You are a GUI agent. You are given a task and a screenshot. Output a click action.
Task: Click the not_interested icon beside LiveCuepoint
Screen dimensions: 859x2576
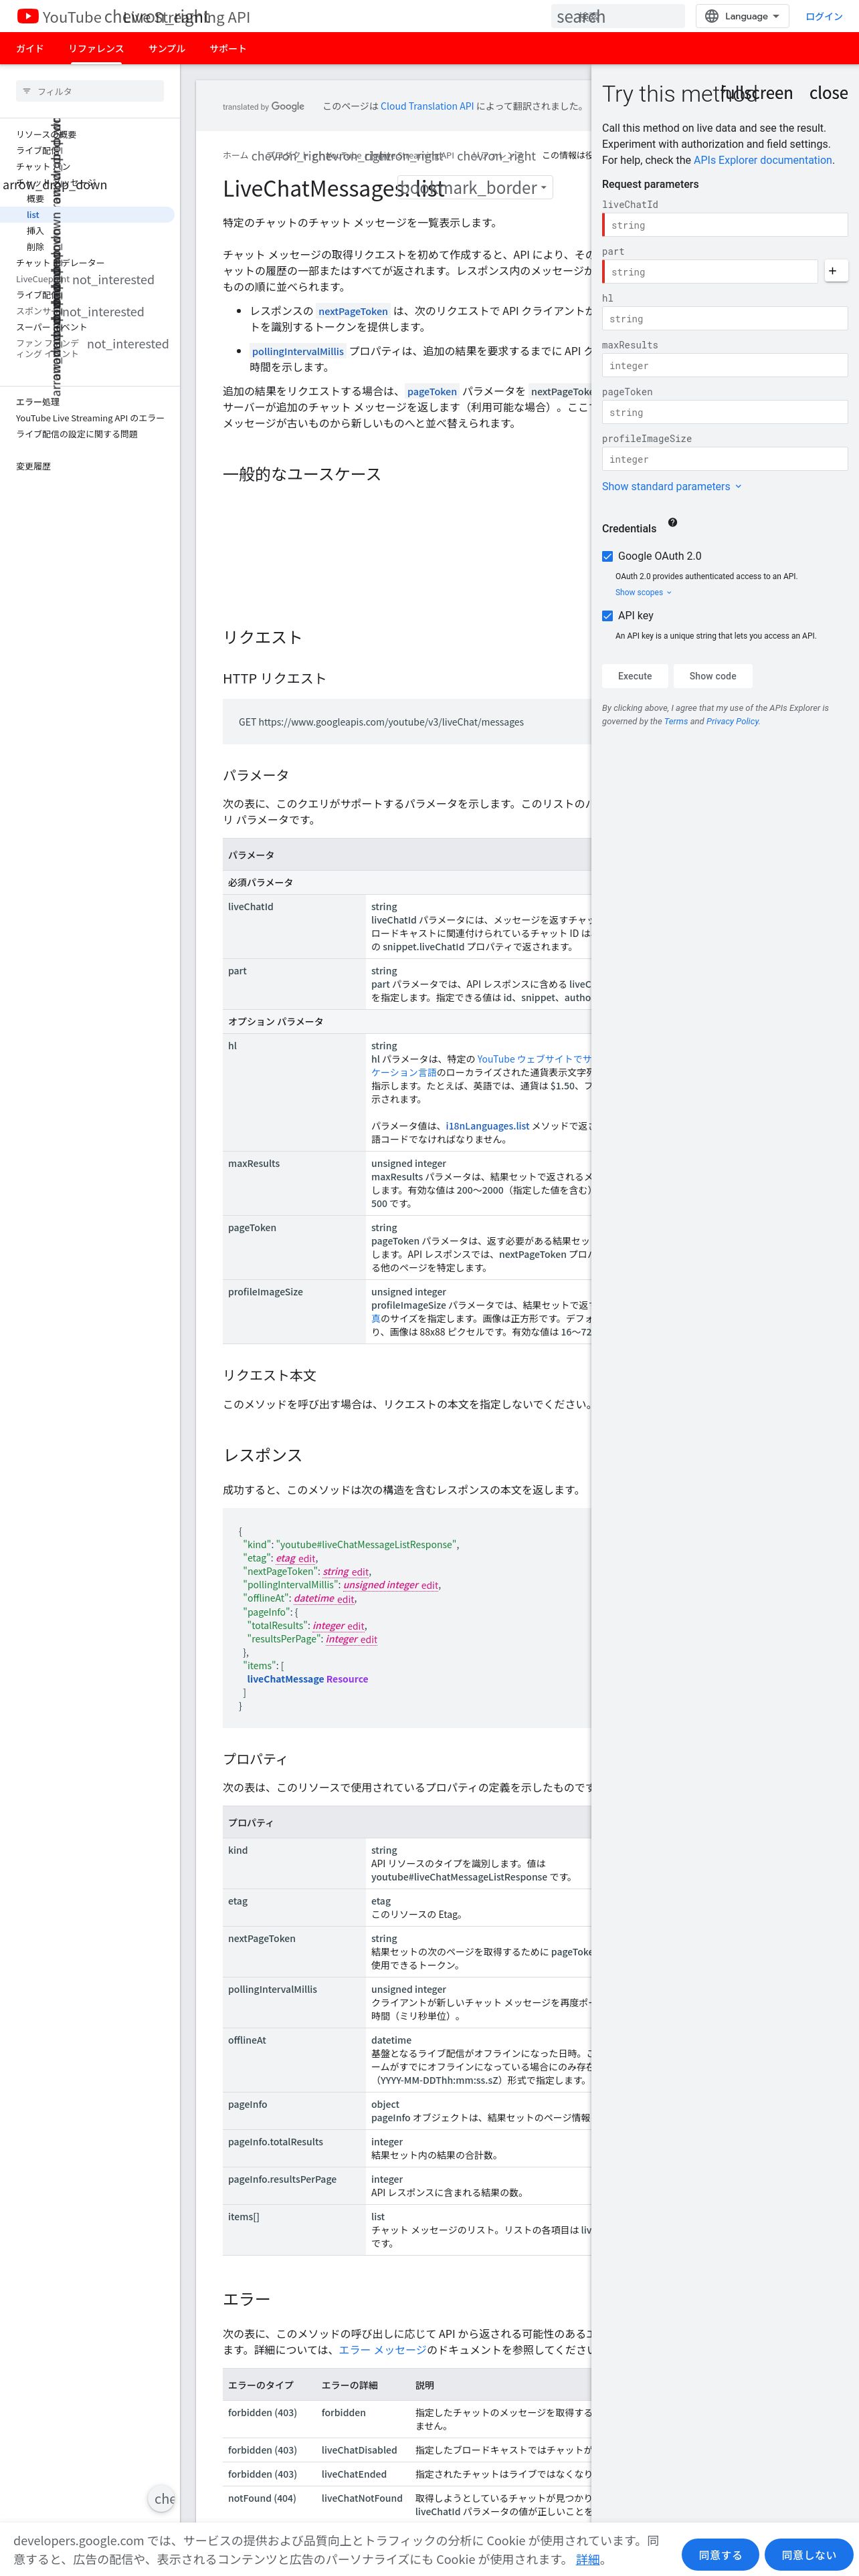tap(113, 280)
